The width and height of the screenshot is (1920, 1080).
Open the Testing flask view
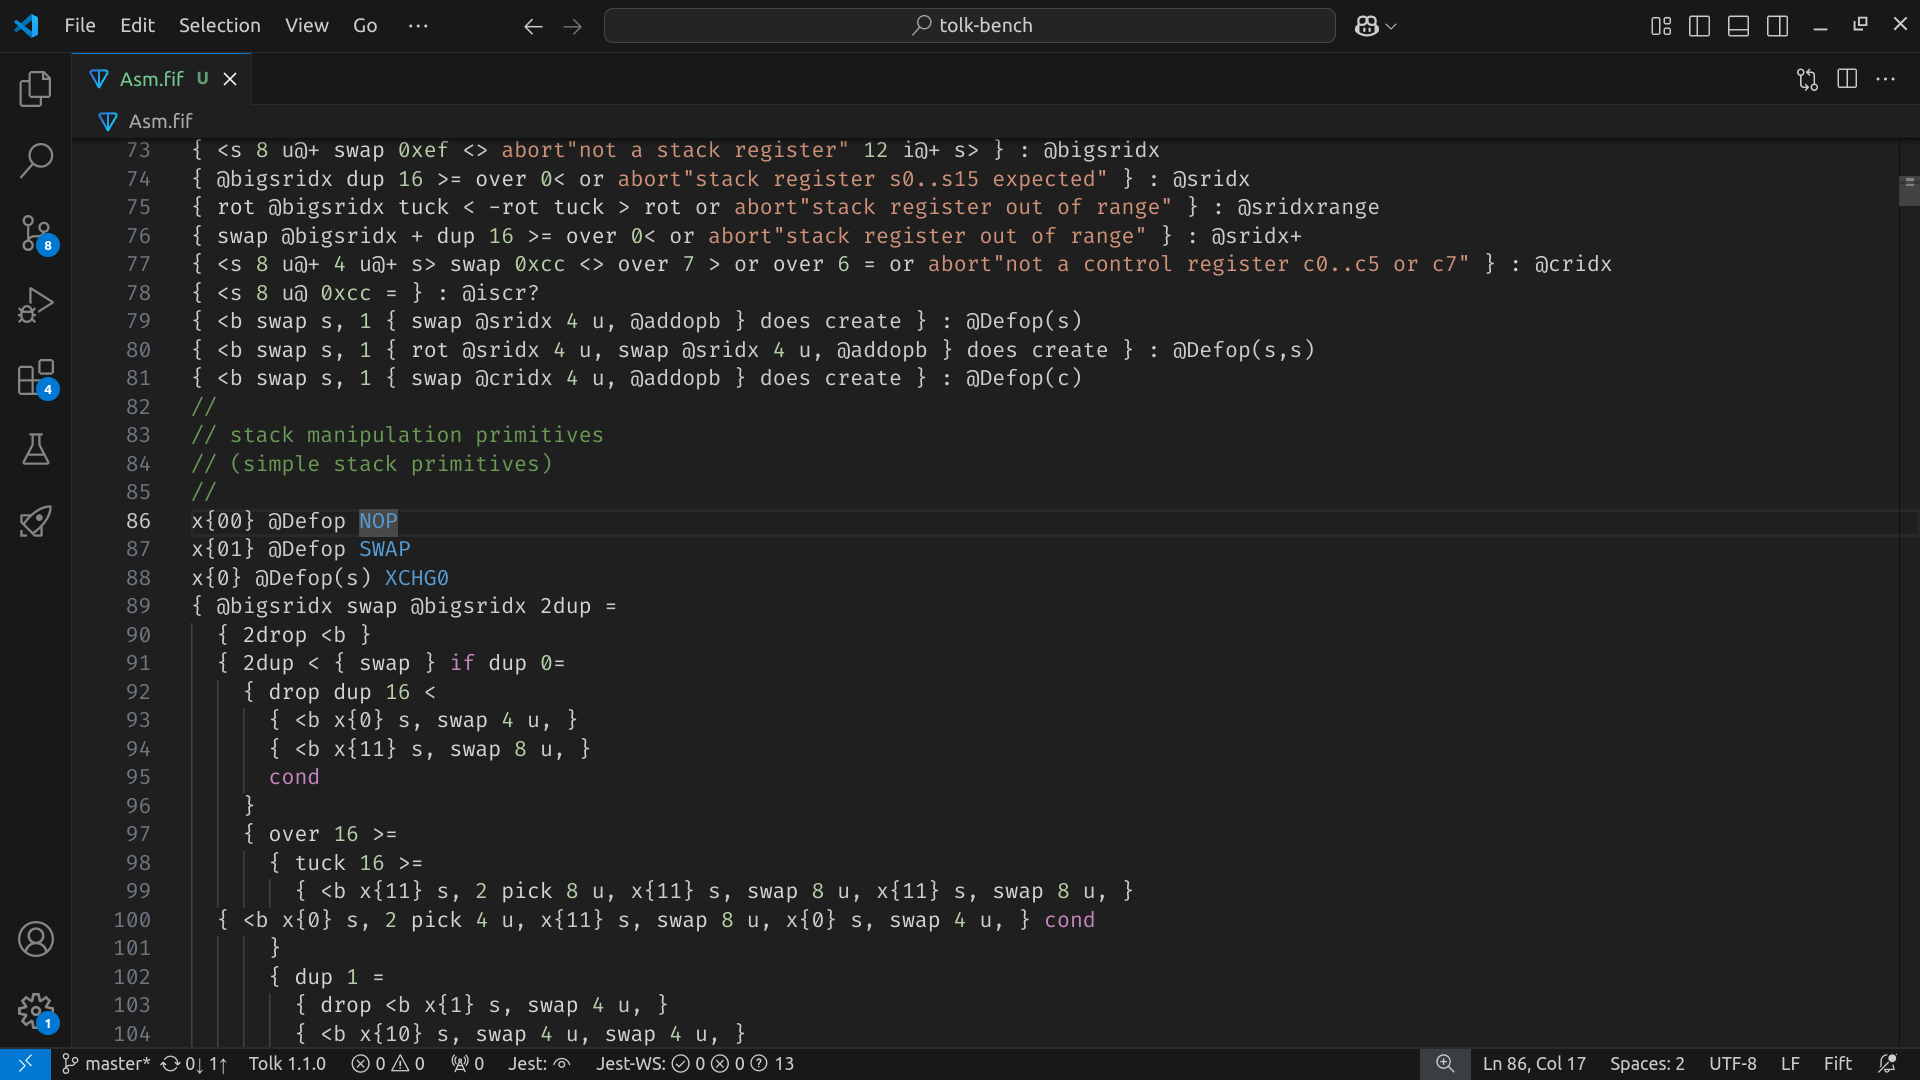(36, 450)
